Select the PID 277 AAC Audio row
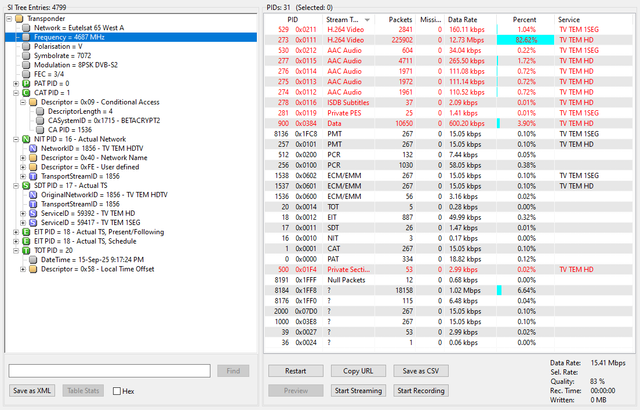 pos(449,61)
